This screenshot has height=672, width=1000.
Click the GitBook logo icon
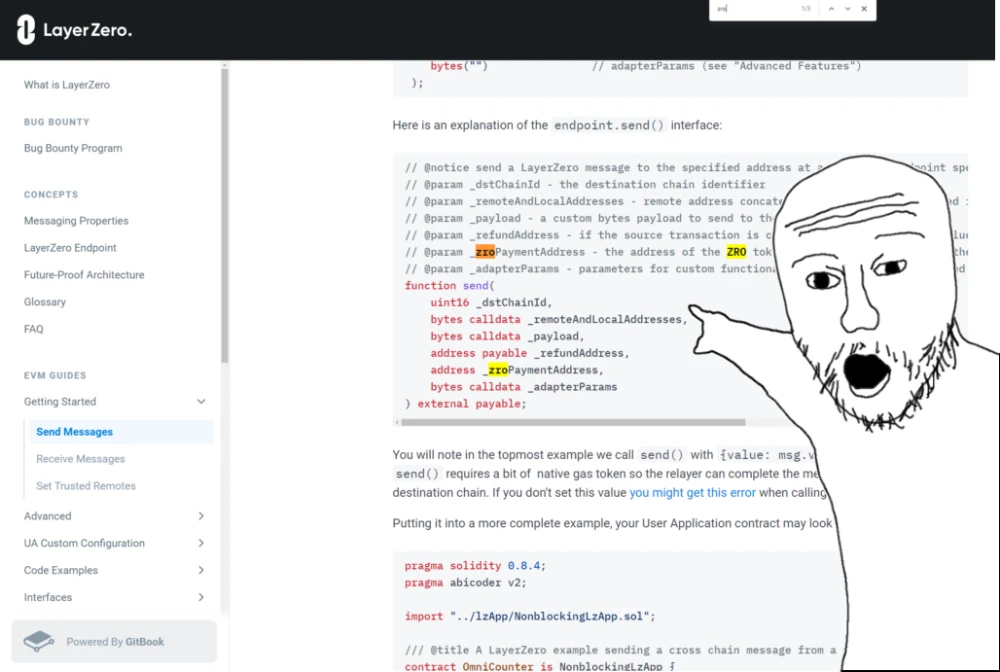pyautogui.click(x=39, y=641)
